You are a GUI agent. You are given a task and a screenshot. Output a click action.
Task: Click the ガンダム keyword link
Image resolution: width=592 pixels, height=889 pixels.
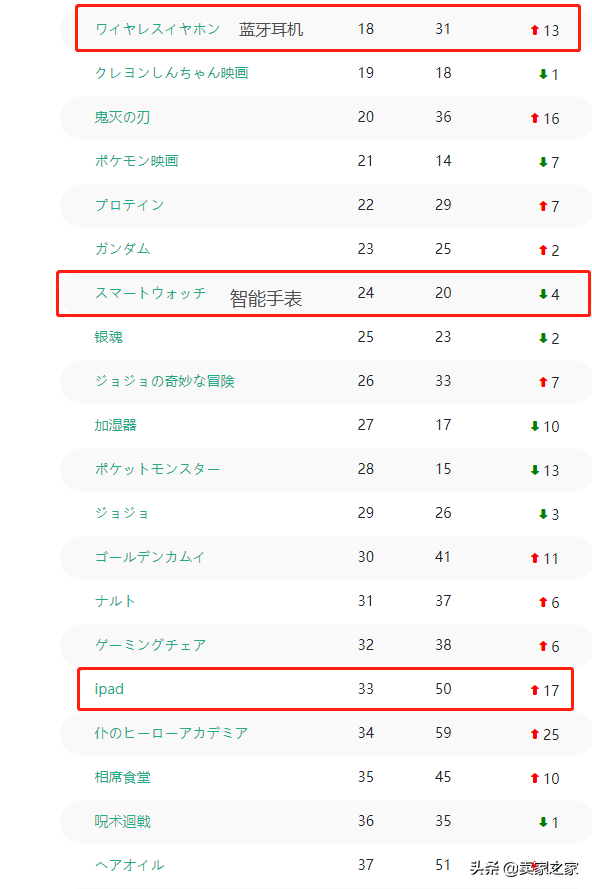coord(122,249)
